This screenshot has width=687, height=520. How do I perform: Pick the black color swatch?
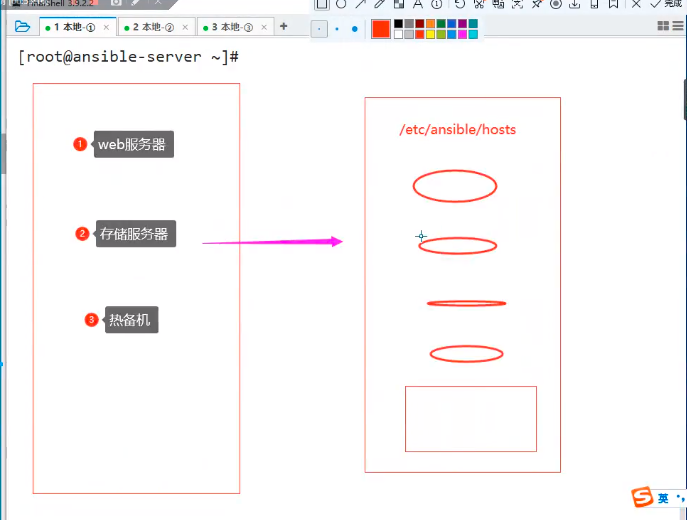coord(398,24)
